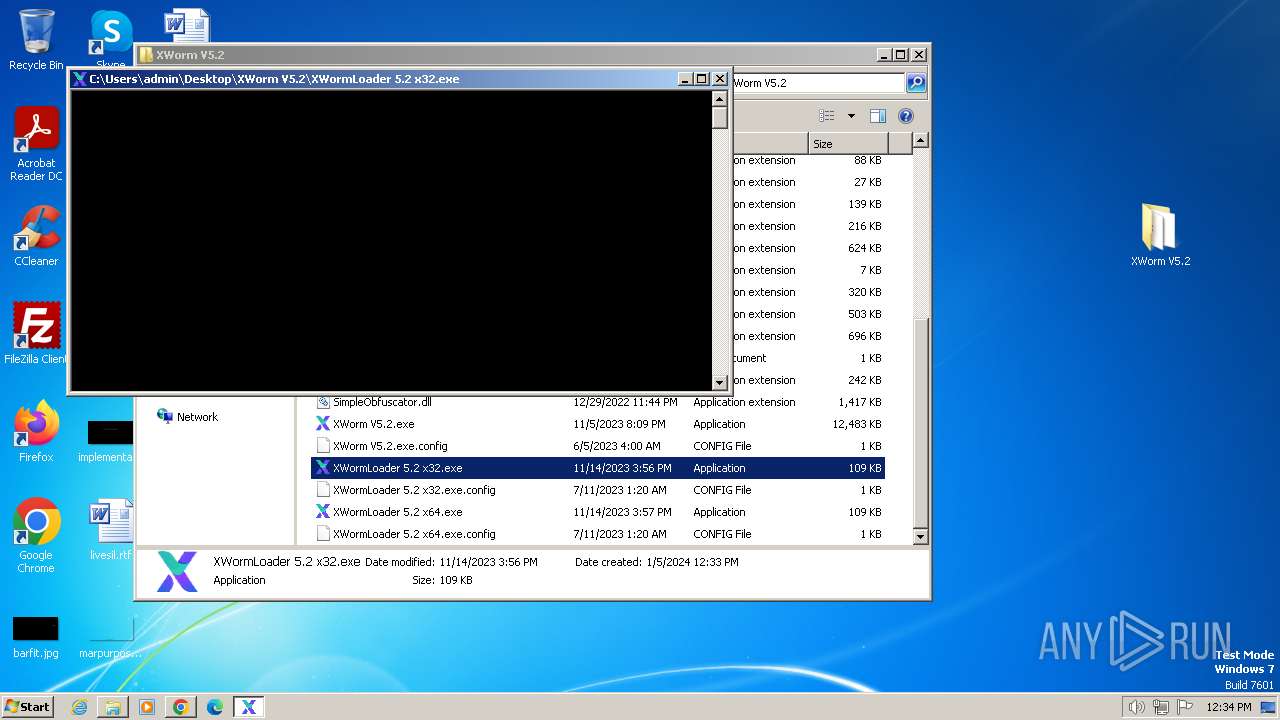Select the livesil.rtf document icon
This screenshot has width=1280, height=720.
click(110, 530)
